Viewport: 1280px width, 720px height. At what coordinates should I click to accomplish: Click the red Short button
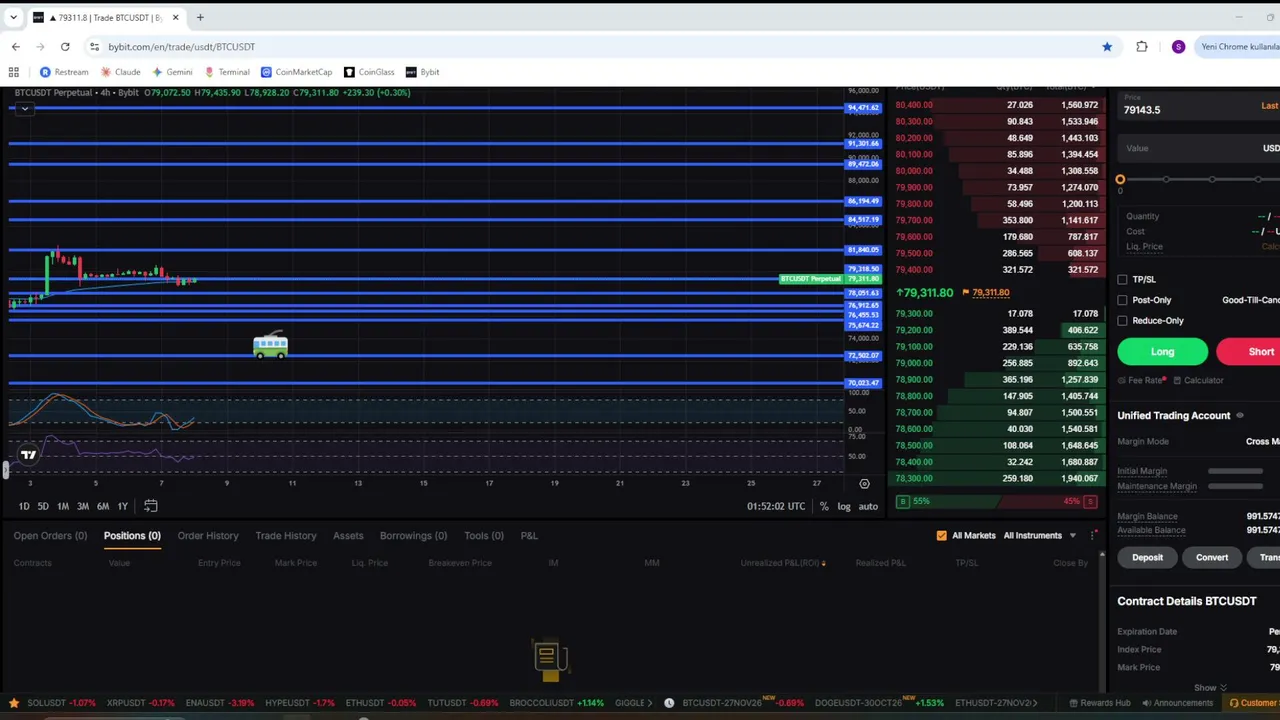(x=1248, y=352)
